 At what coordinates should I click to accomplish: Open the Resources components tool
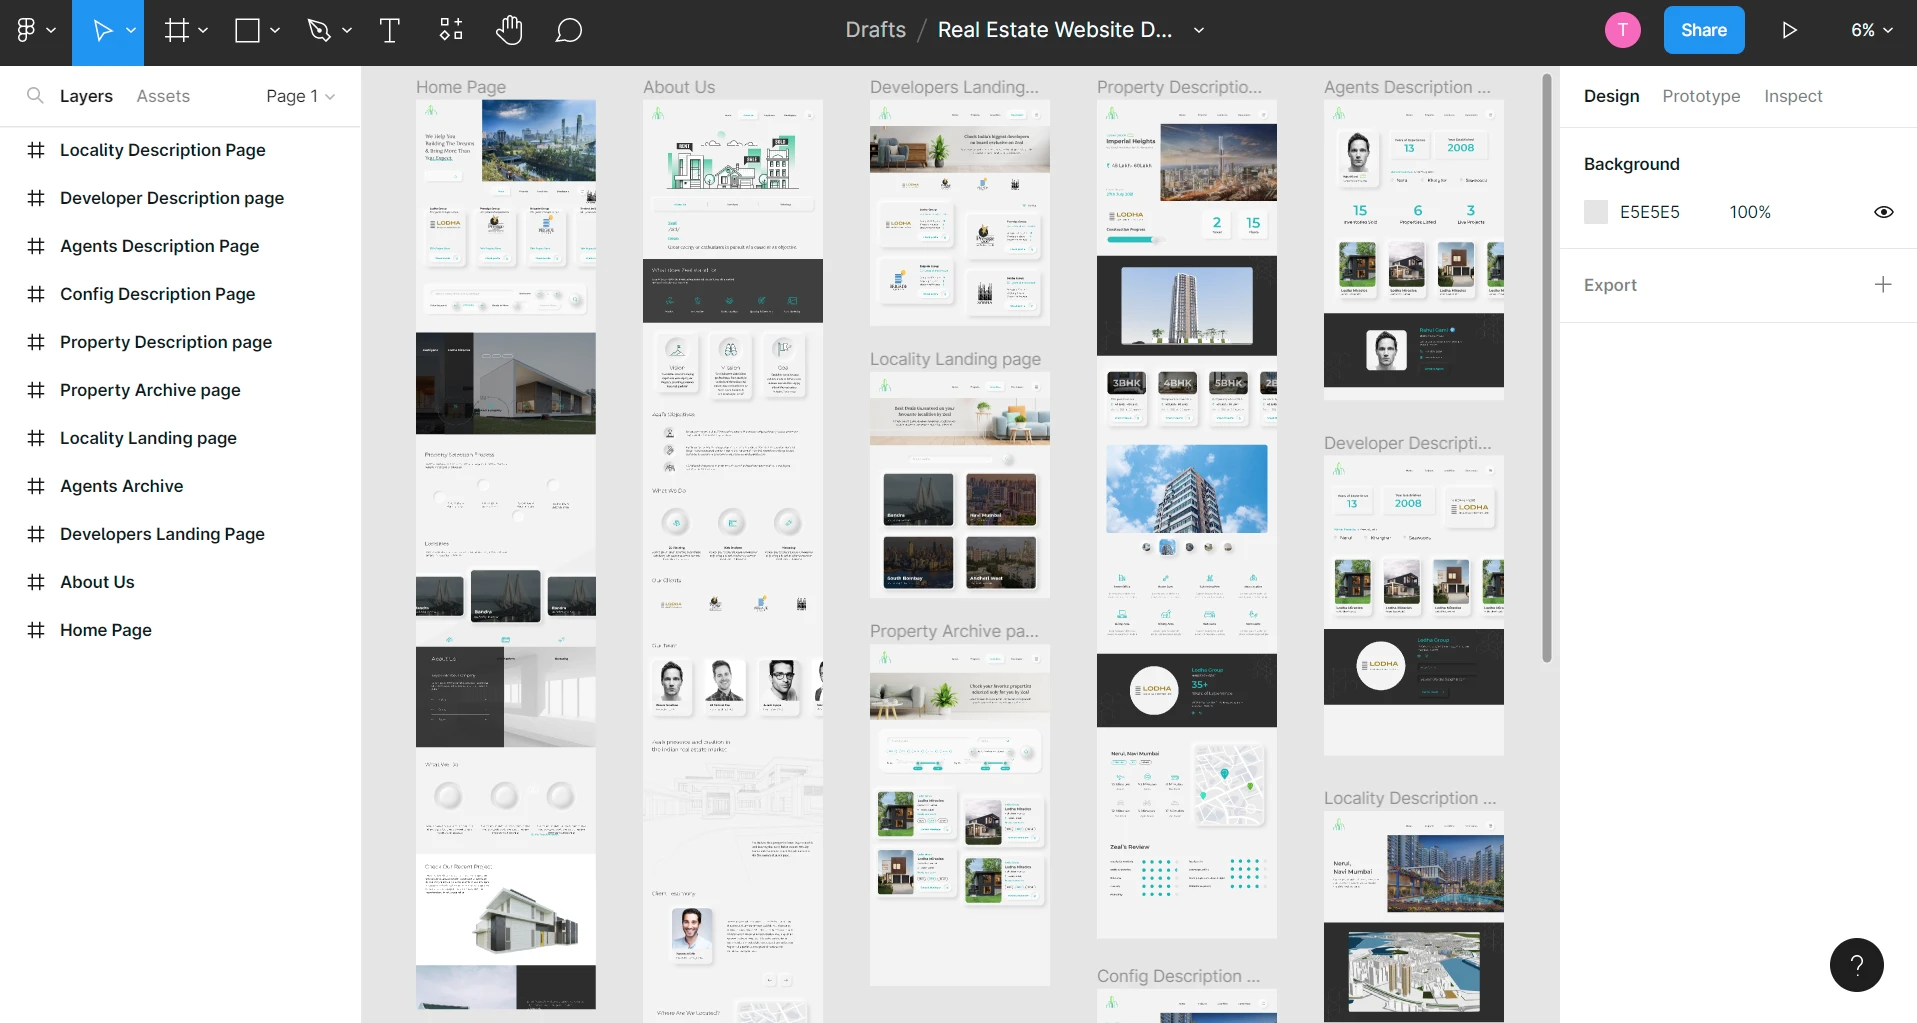pos(451,30)
